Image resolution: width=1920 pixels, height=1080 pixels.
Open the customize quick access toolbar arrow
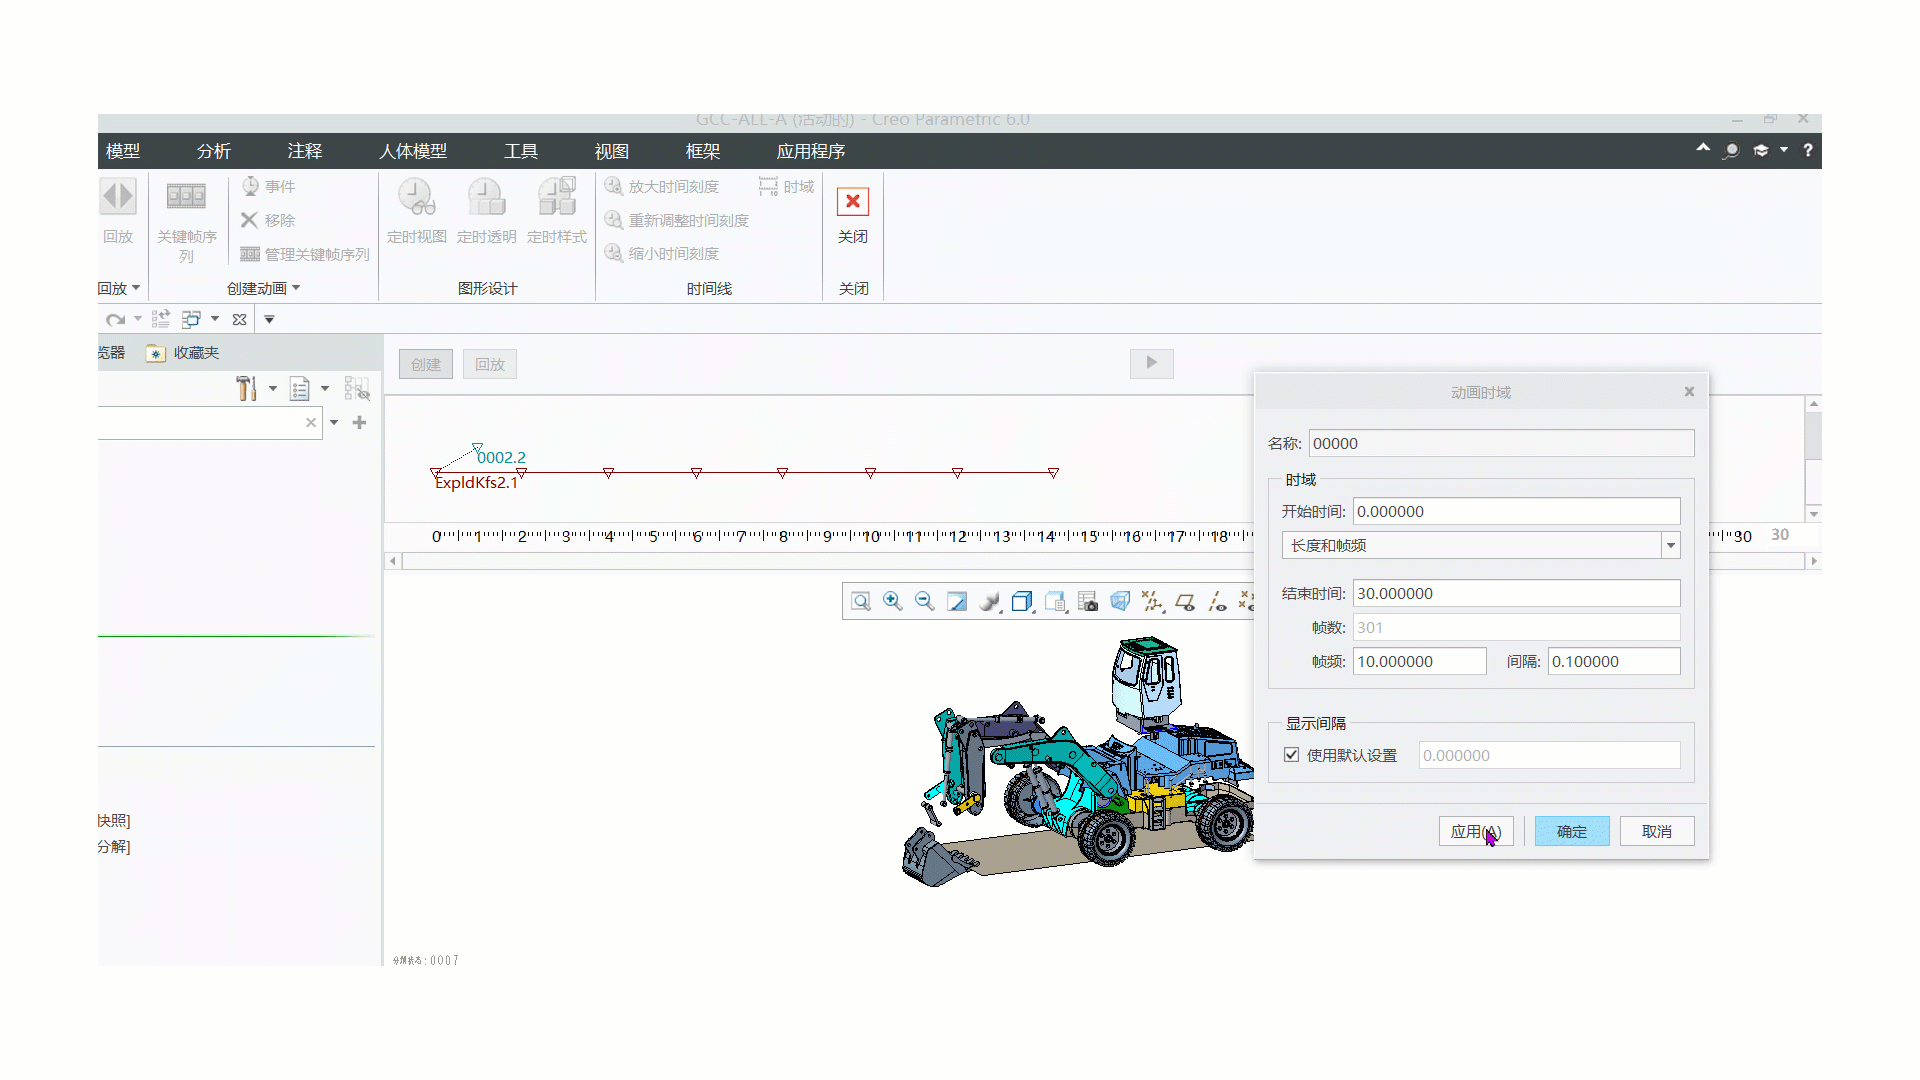(269, 320)
